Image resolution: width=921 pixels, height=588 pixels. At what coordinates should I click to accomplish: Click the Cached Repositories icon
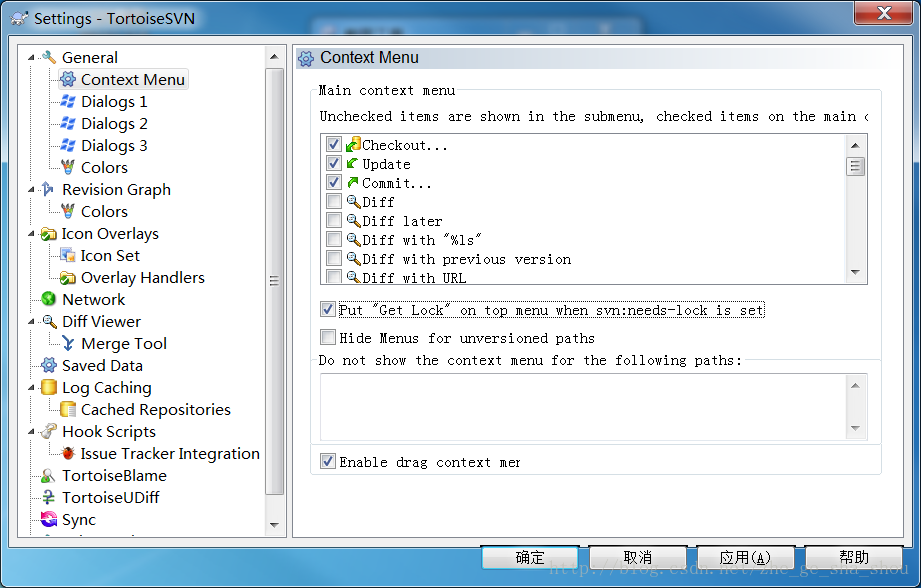(68, 409)
